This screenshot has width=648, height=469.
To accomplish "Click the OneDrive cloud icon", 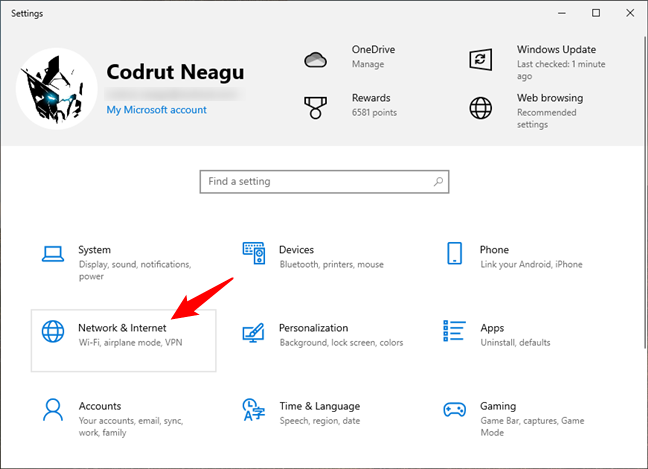I will pos(316,60).
